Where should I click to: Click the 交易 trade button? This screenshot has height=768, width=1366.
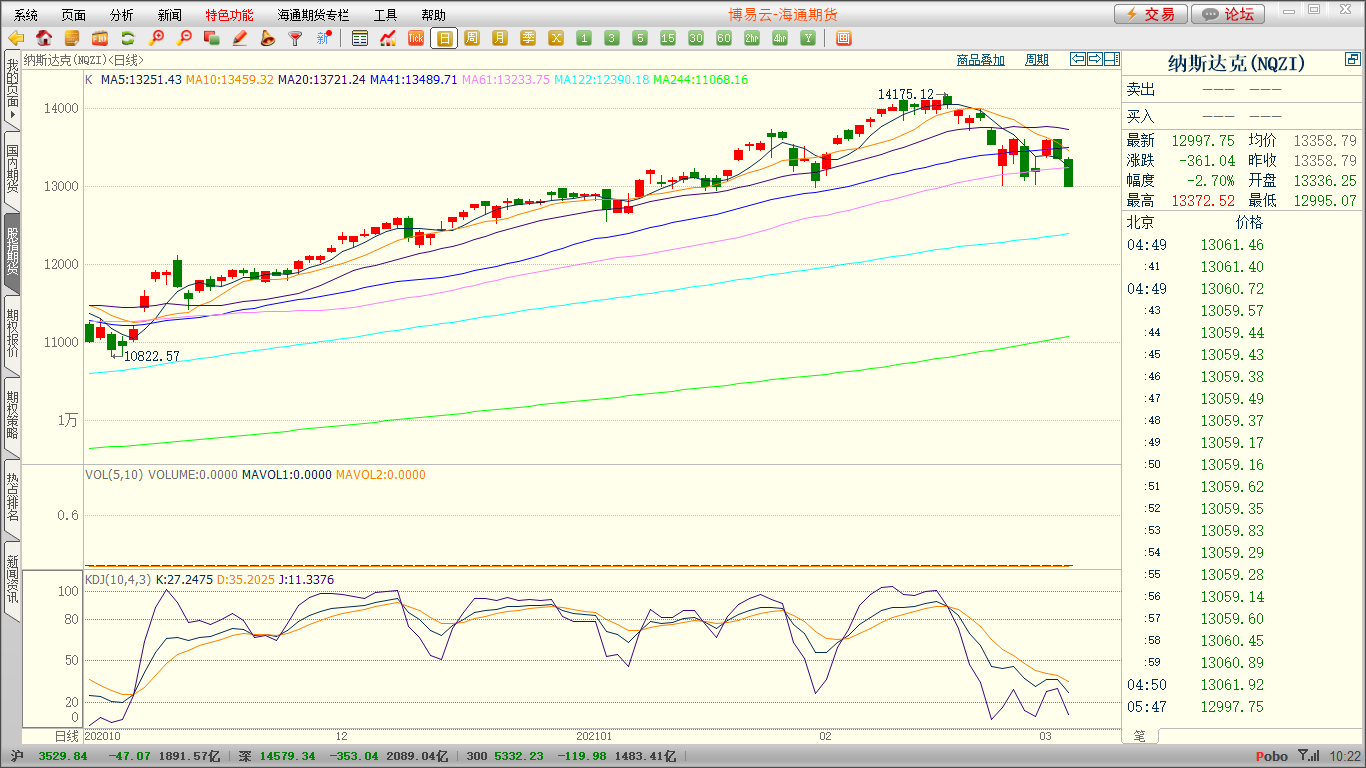[x=1151, y=14]
